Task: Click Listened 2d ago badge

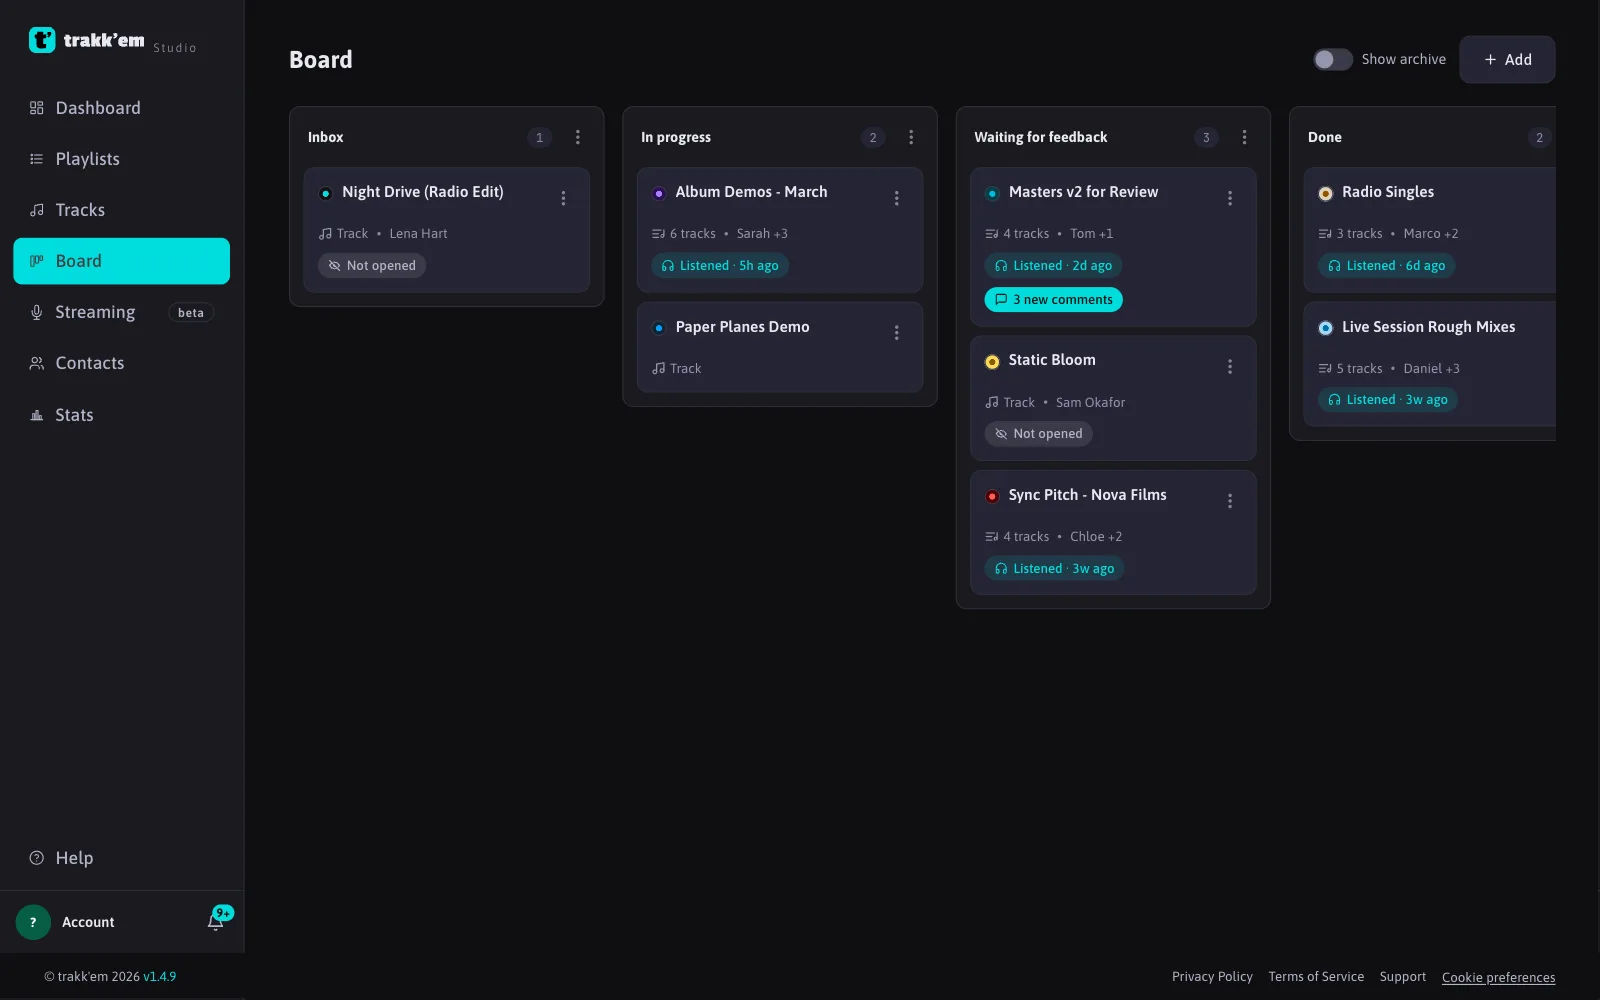Action: [1053, 266]
